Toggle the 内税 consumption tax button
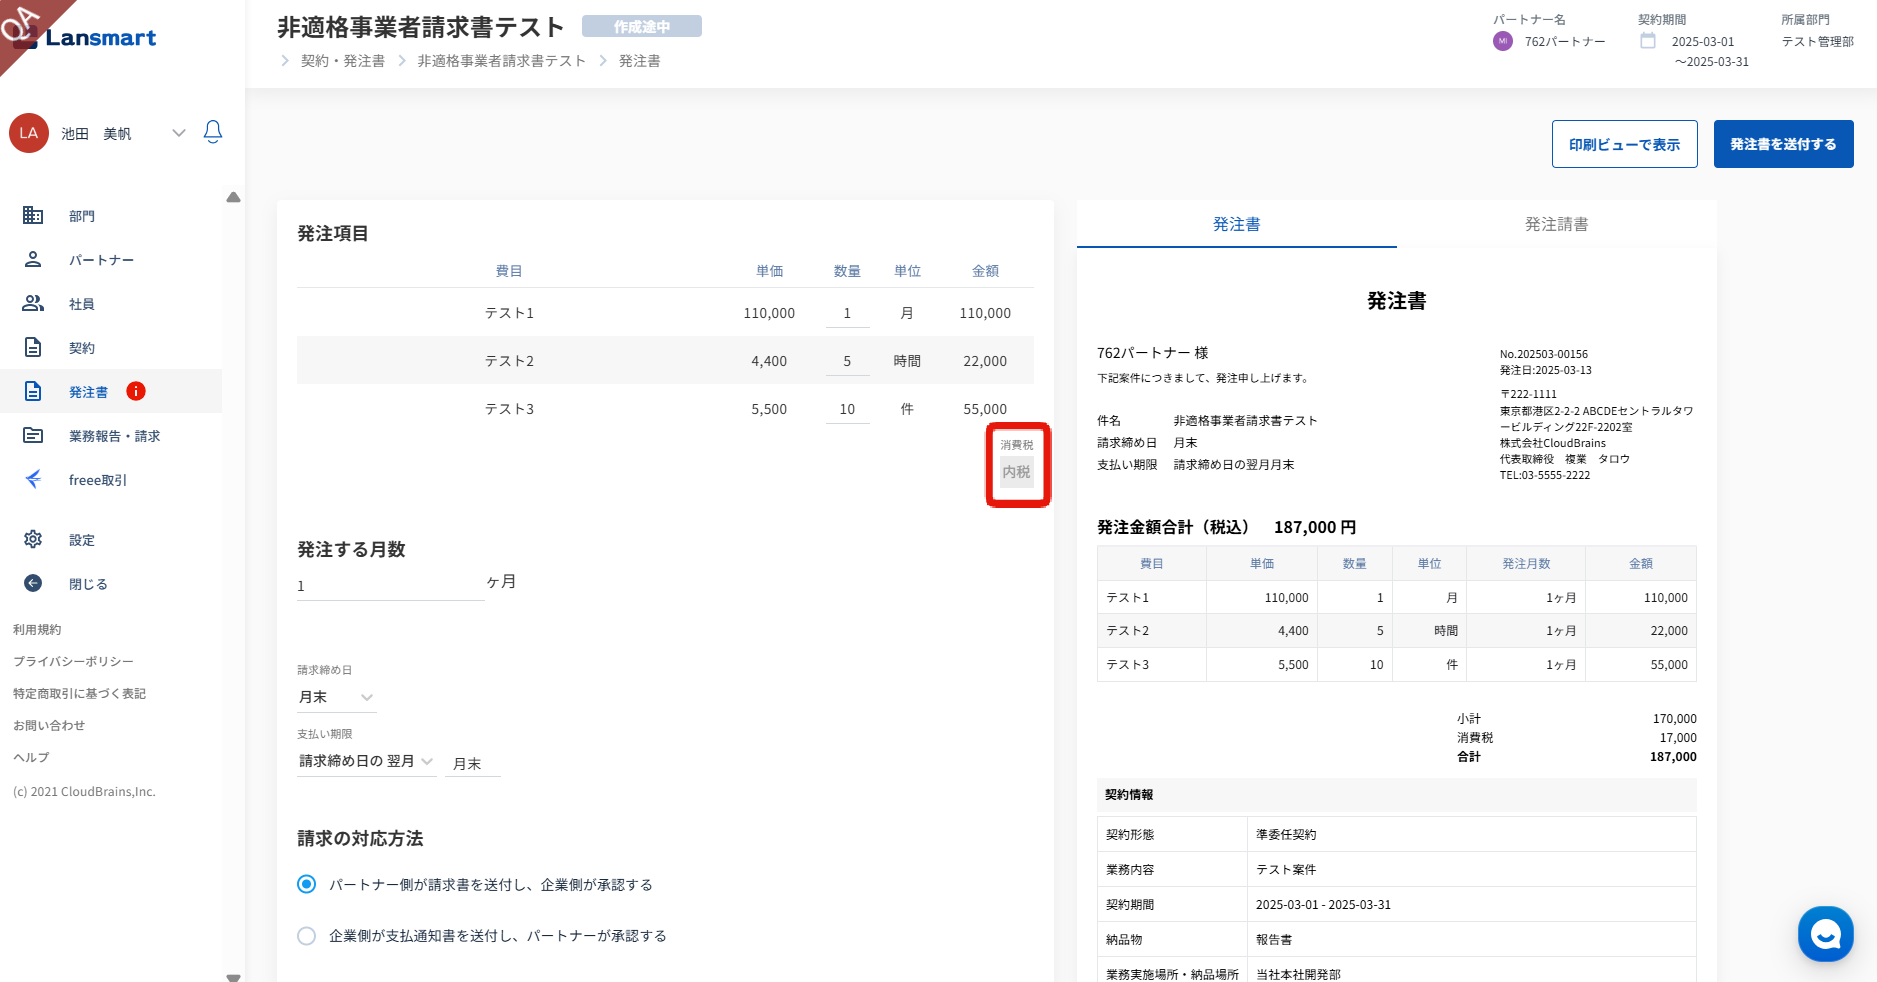The width and height of the screenshot is (1877, 982). click(x=1017, y=472)
